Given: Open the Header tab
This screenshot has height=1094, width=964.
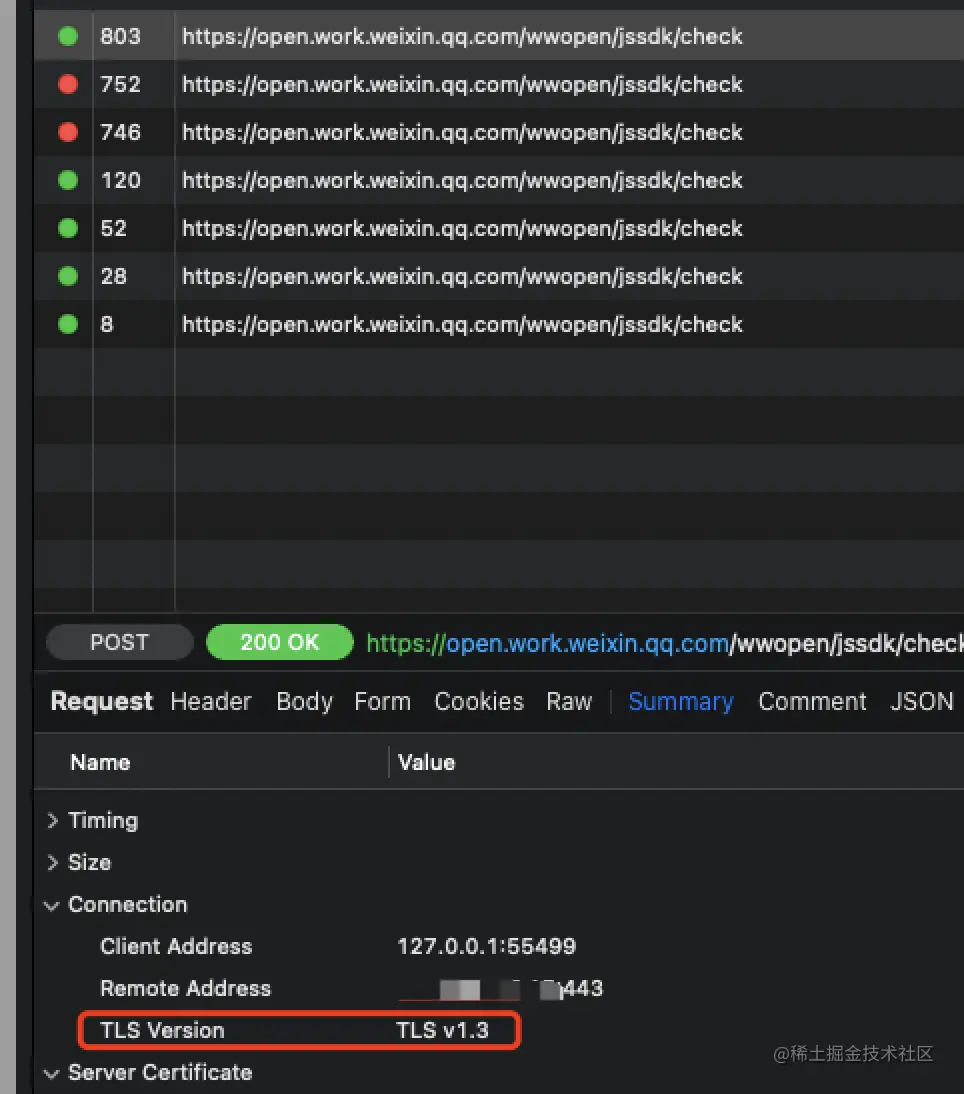Looking at the screenshot, I should [211, 702].
